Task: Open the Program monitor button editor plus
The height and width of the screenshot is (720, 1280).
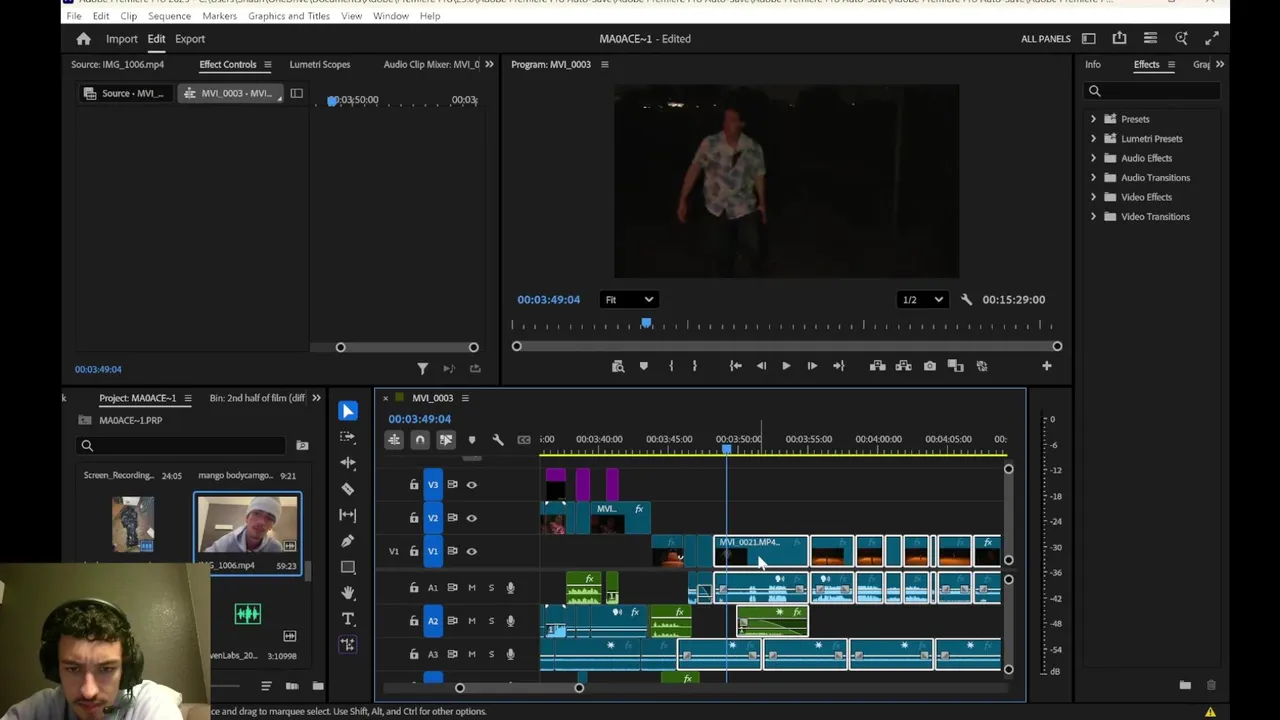Action: [x=1046, y=366]
